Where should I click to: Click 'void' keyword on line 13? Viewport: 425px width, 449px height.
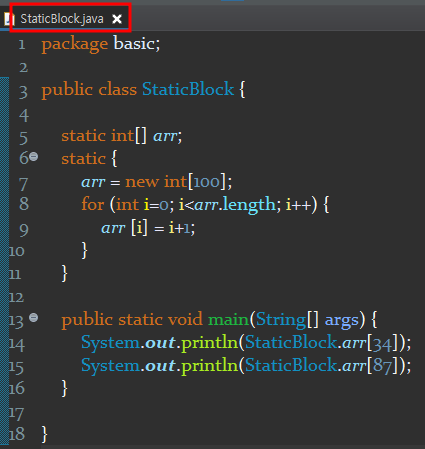point(185,319)
